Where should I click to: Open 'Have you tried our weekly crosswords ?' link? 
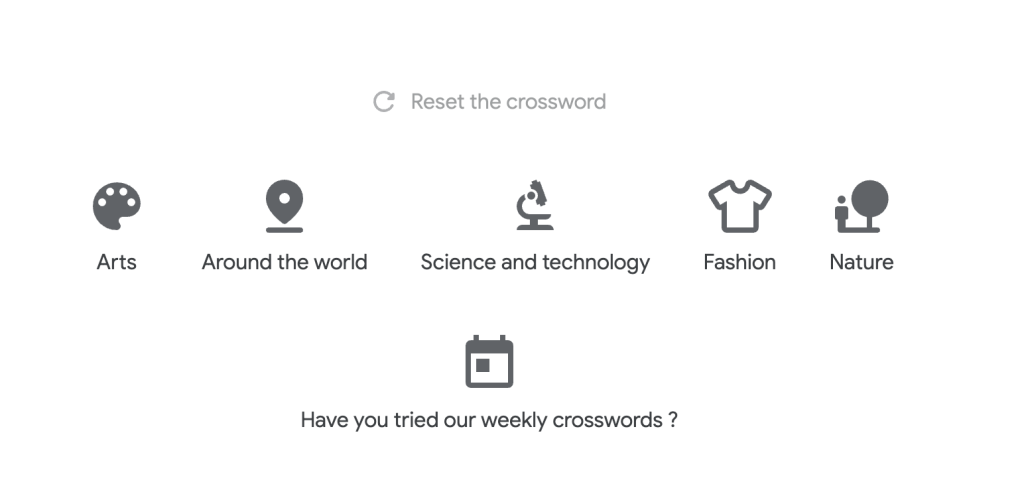489,420
